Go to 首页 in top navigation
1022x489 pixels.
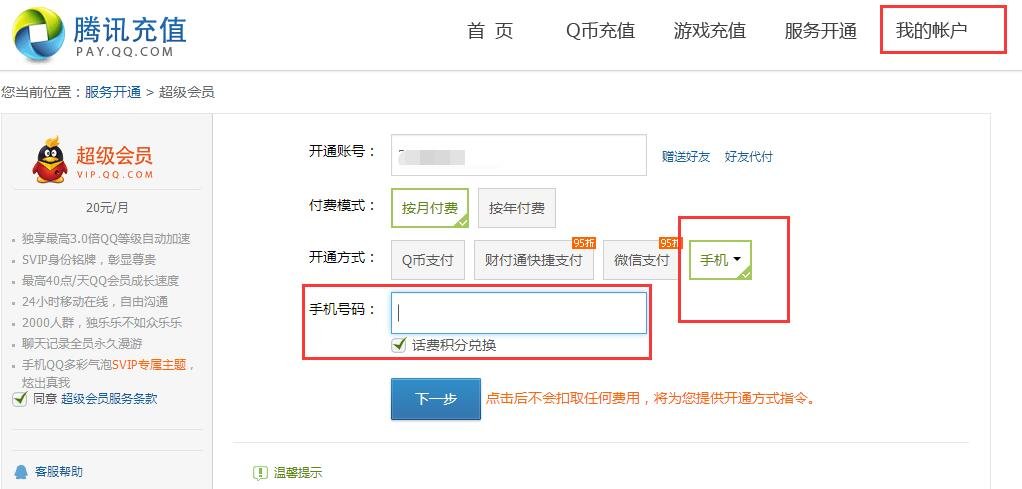(x=490, y=31)
